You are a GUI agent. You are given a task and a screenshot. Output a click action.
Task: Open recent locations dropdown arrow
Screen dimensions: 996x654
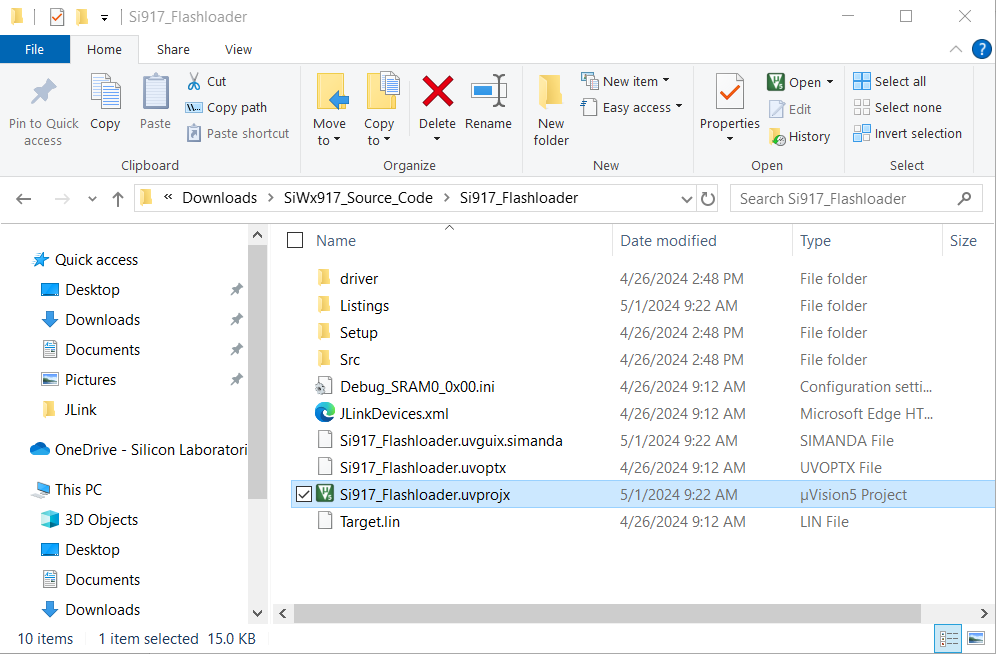[92, 199]
